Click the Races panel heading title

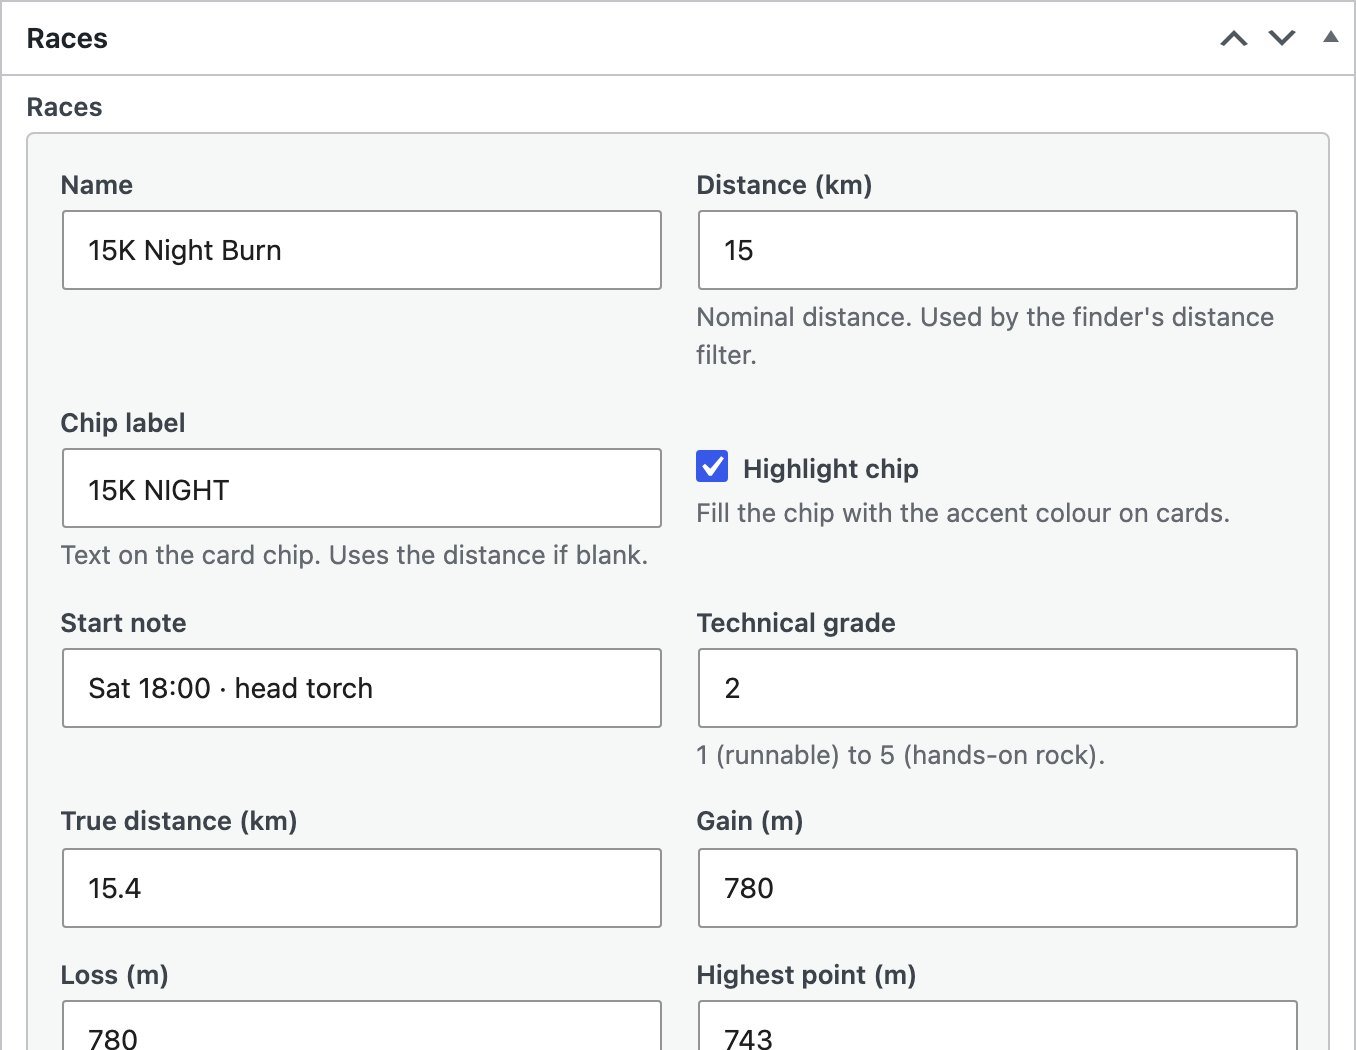coord(67,39)
